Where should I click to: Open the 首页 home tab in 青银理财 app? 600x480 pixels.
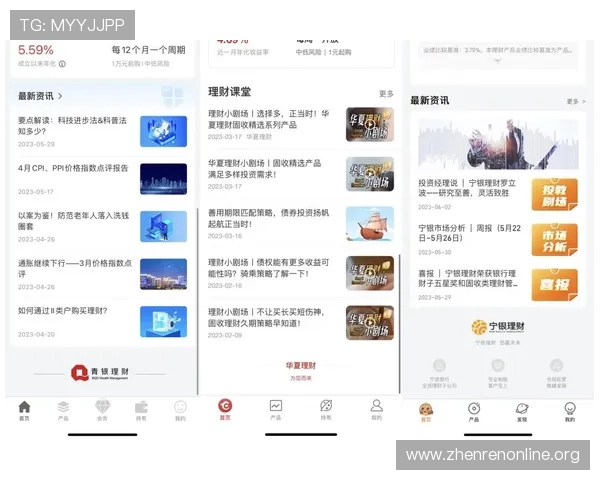tap(24, 411)
